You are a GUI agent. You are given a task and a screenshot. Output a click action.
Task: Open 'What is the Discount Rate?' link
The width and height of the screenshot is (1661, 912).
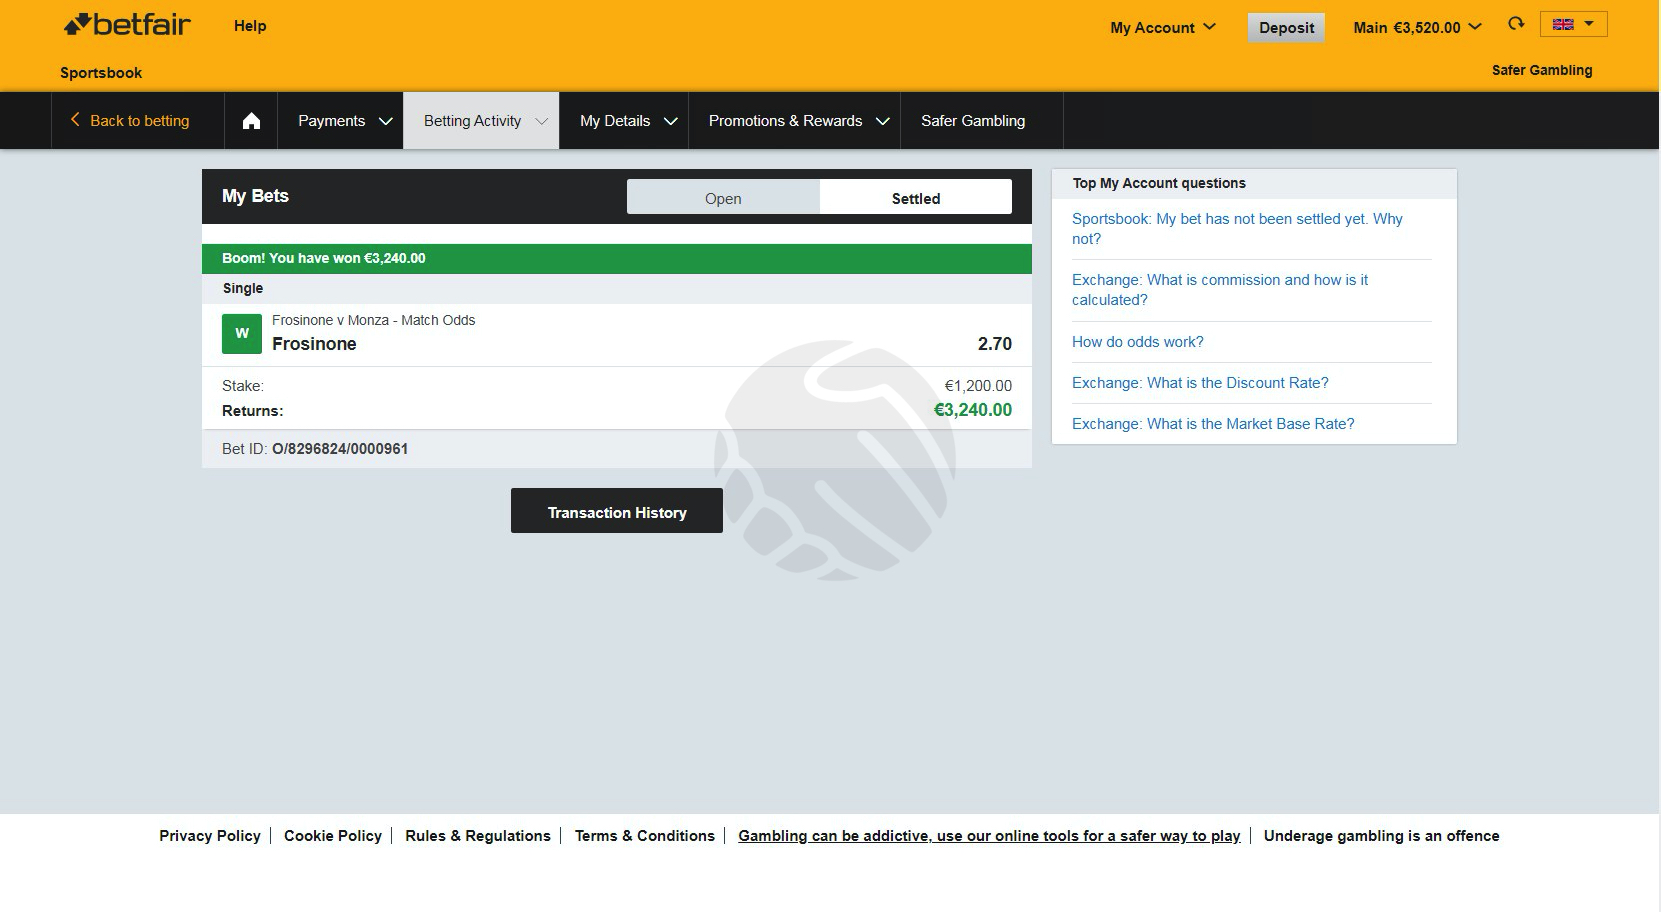click(x=1200, y=383)
